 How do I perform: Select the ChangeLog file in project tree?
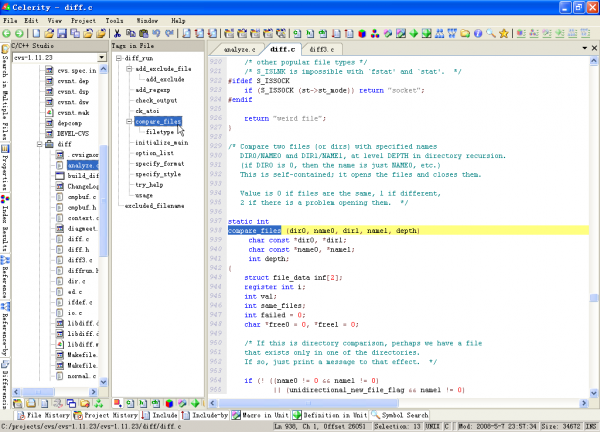pos(81,187)
